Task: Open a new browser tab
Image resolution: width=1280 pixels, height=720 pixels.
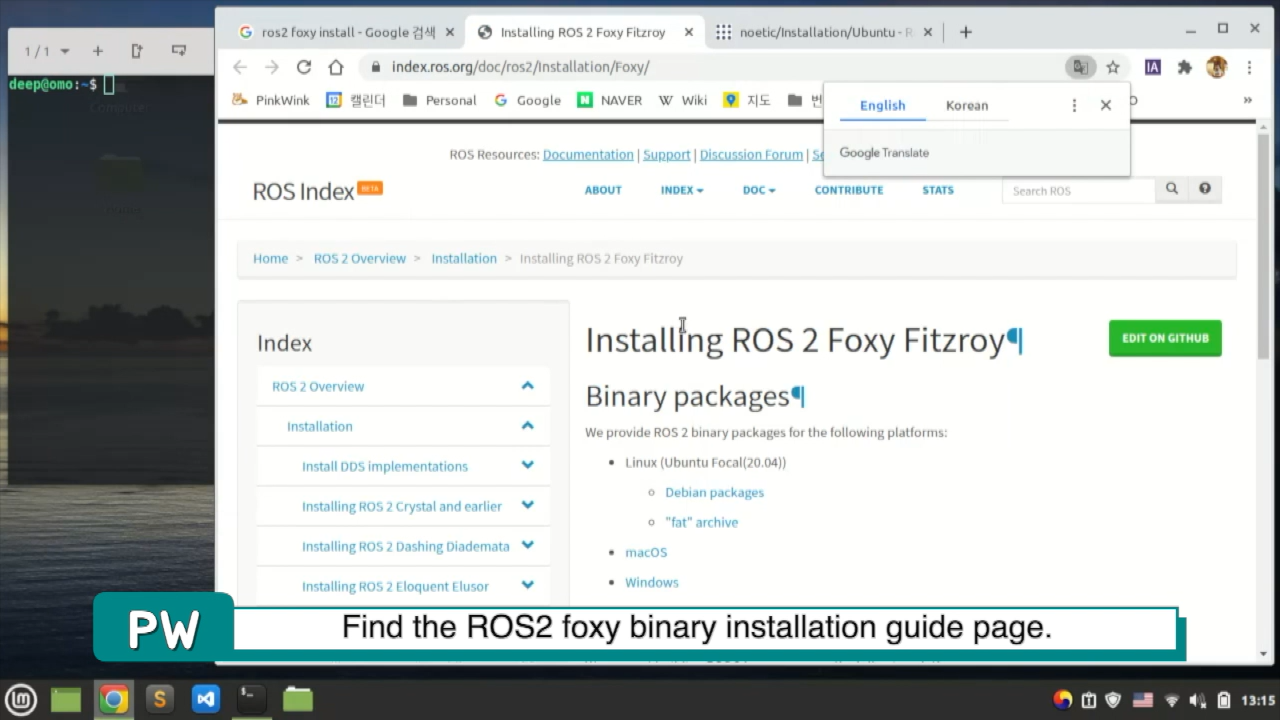Action: [965, 32]
